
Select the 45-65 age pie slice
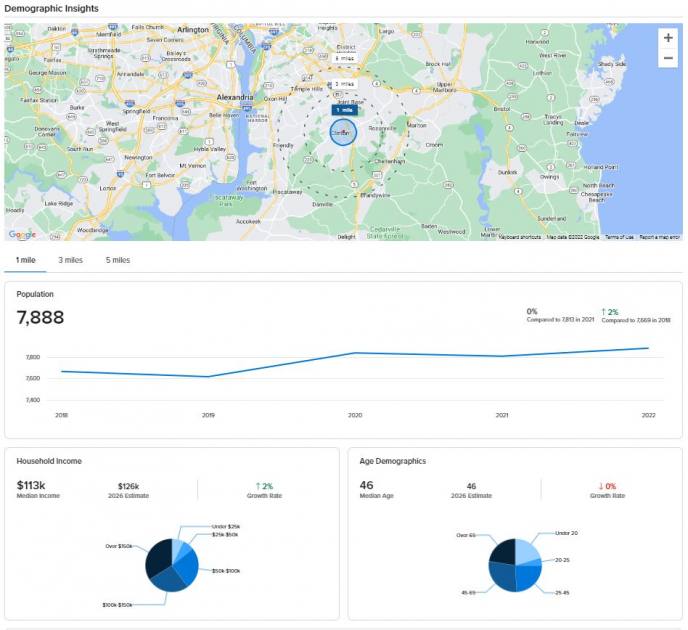coord(501,576)
